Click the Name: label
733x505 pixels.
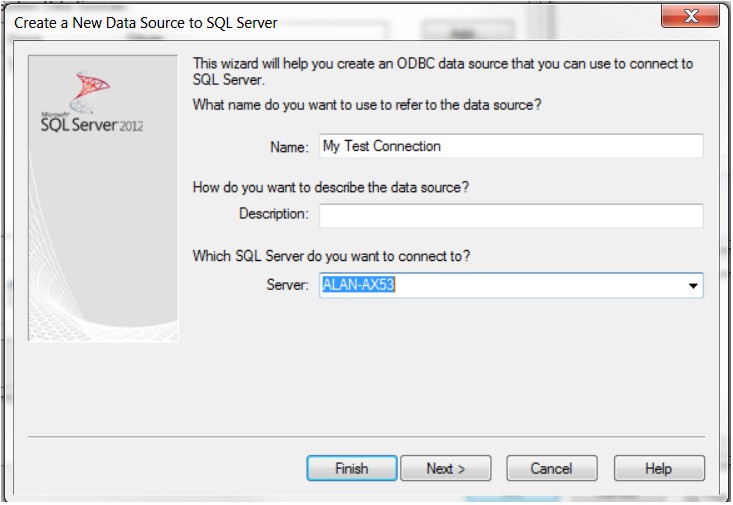pyautogui.click(x=289, y=147)
